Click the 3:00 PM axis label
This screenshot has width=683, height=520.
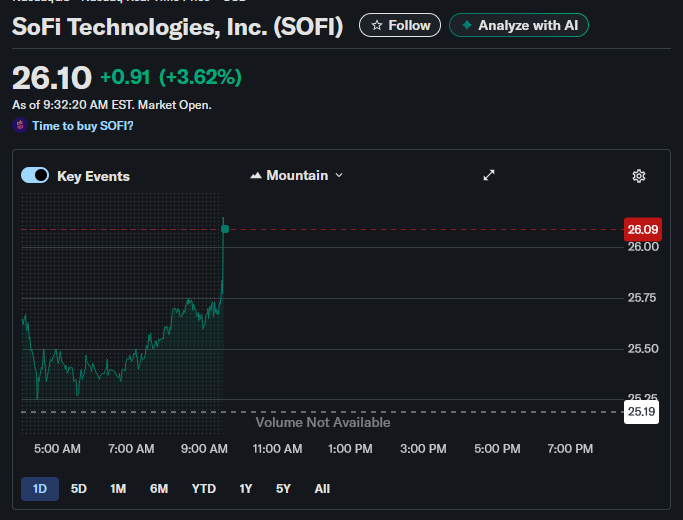pyautogui.click(x=423, y=449)
